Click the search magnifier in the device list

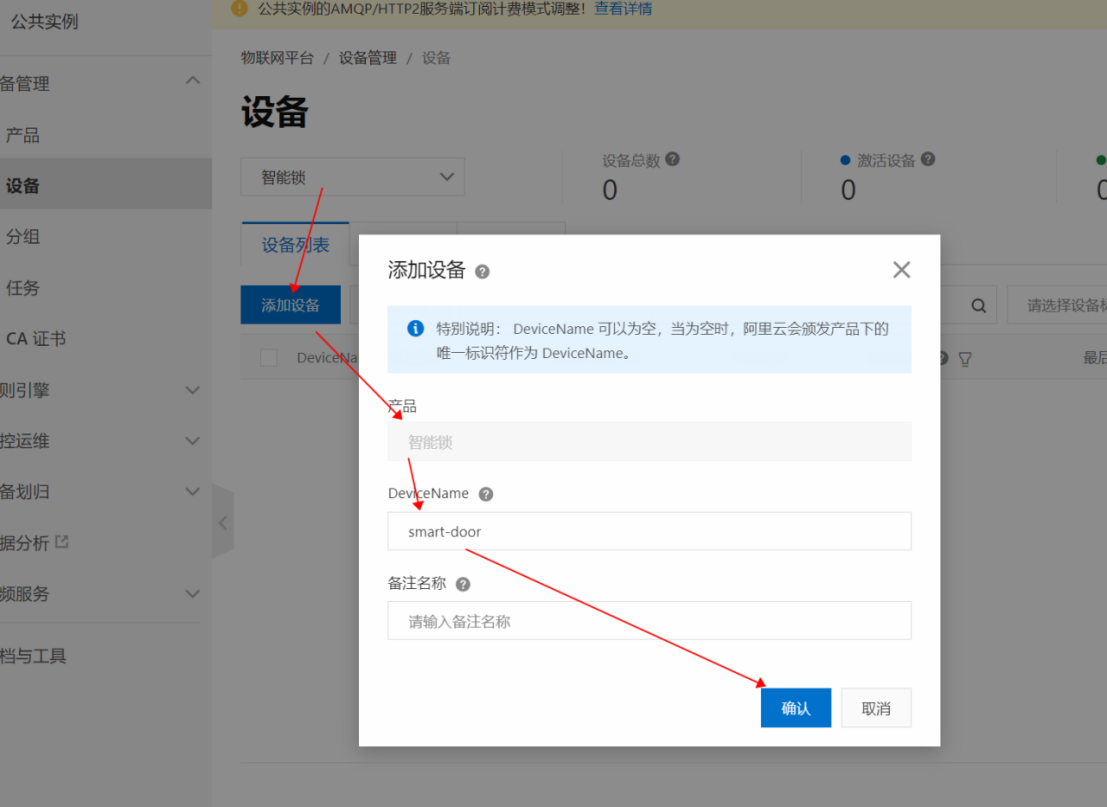point(978,305)
